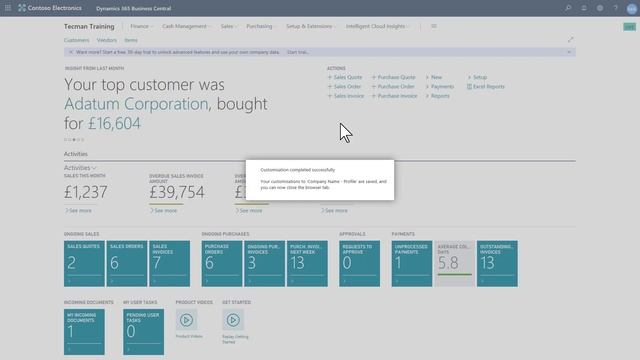
Task: Play the Product Videos tile
Action: pyautogui.click(x=186, y=320)
